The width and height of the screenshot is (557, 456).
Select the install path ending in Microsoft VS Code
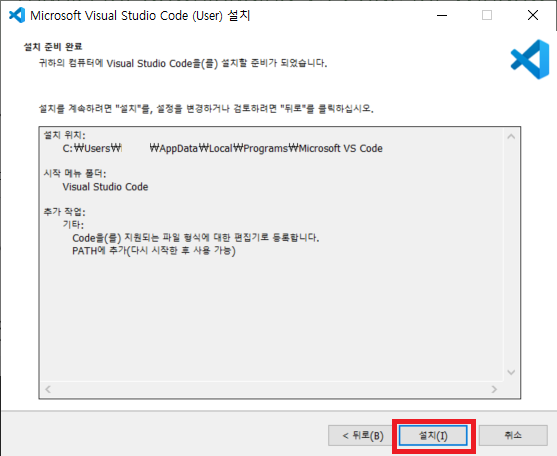222,148
